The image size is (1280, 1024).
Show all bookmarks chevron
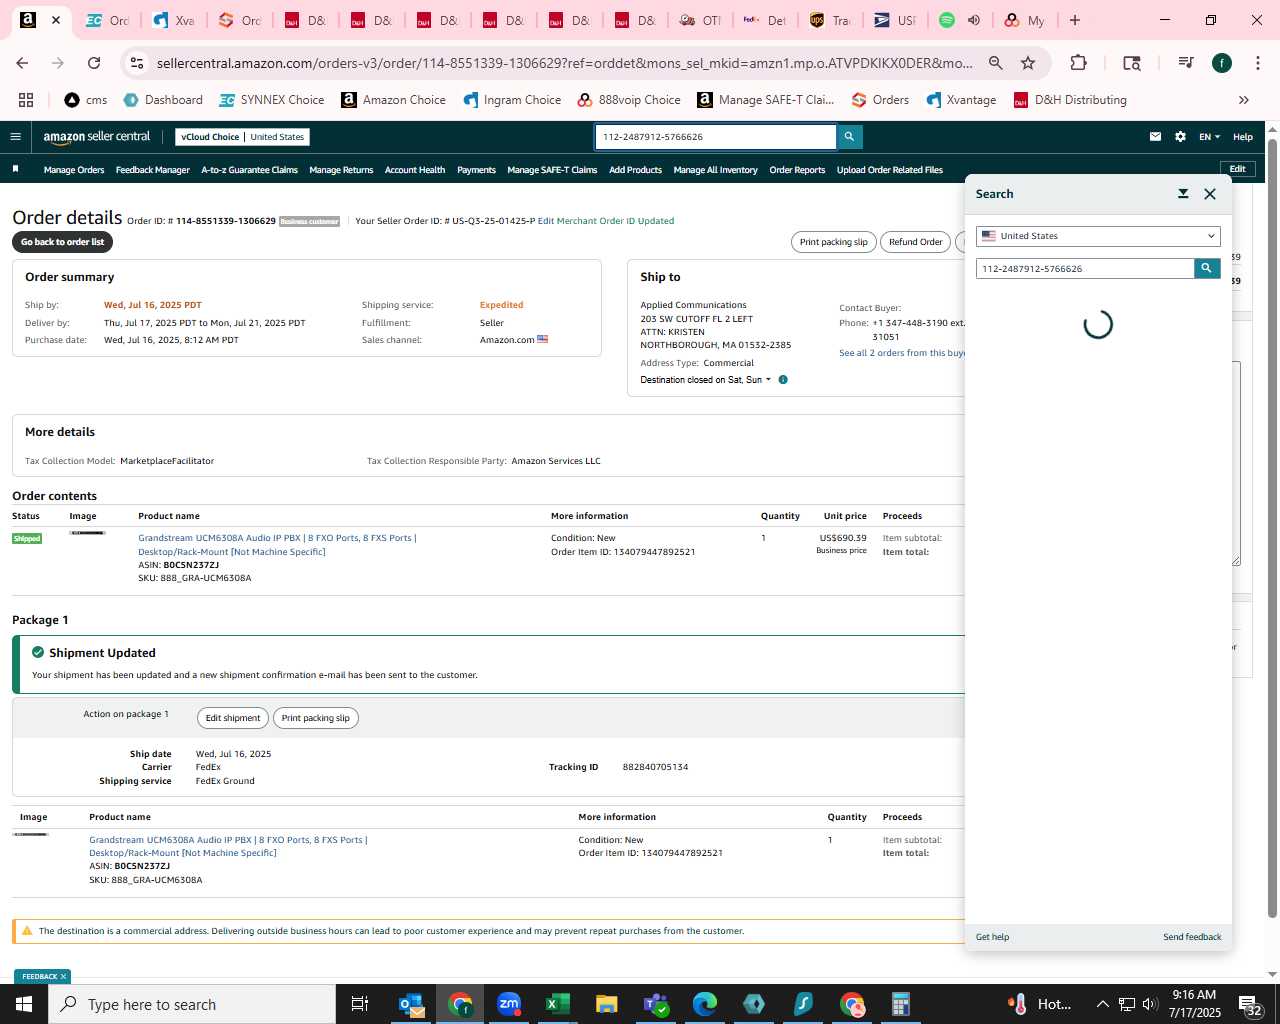point(1244,100)
